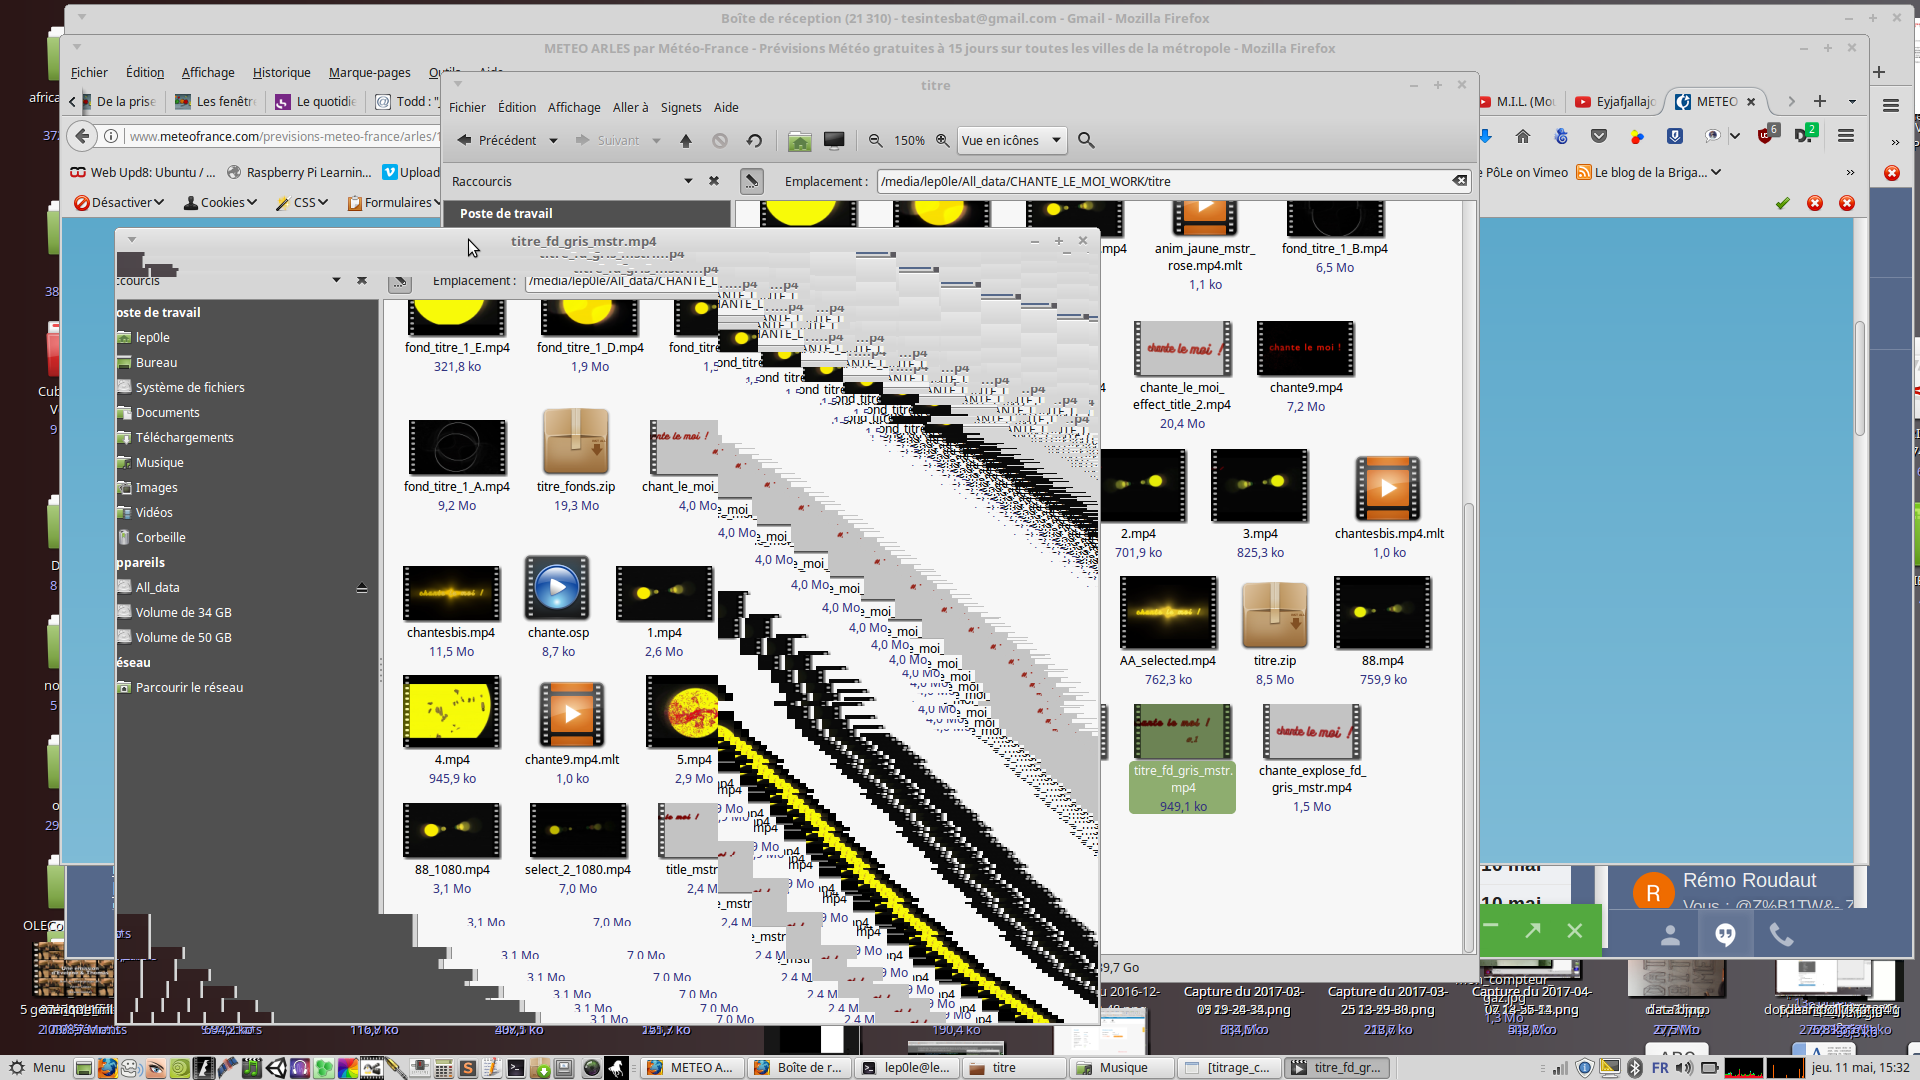Click the Précédent back button
The width and height of the screenshot is (1920, 1080).
(497, 141)
